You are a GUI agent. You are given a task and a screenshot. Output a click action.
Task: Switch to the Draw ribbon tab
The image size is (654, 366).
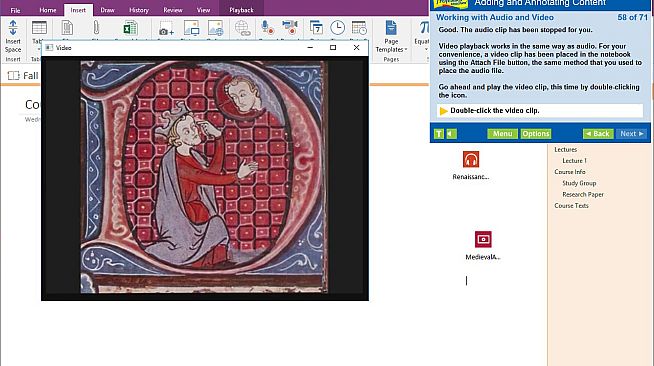coord(107,10)
